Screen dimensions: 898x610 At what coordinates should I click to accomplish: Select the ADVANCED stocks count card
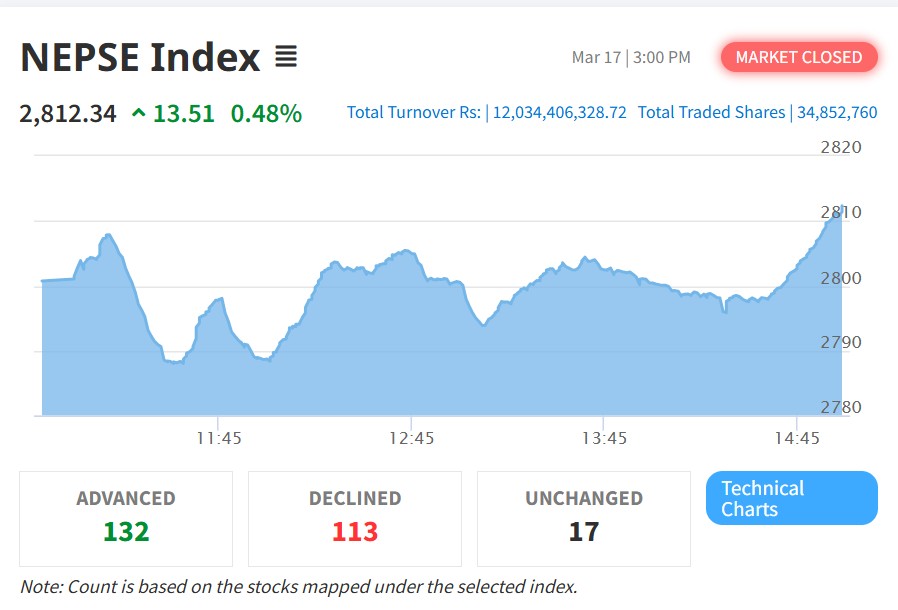tap(126, 518)
